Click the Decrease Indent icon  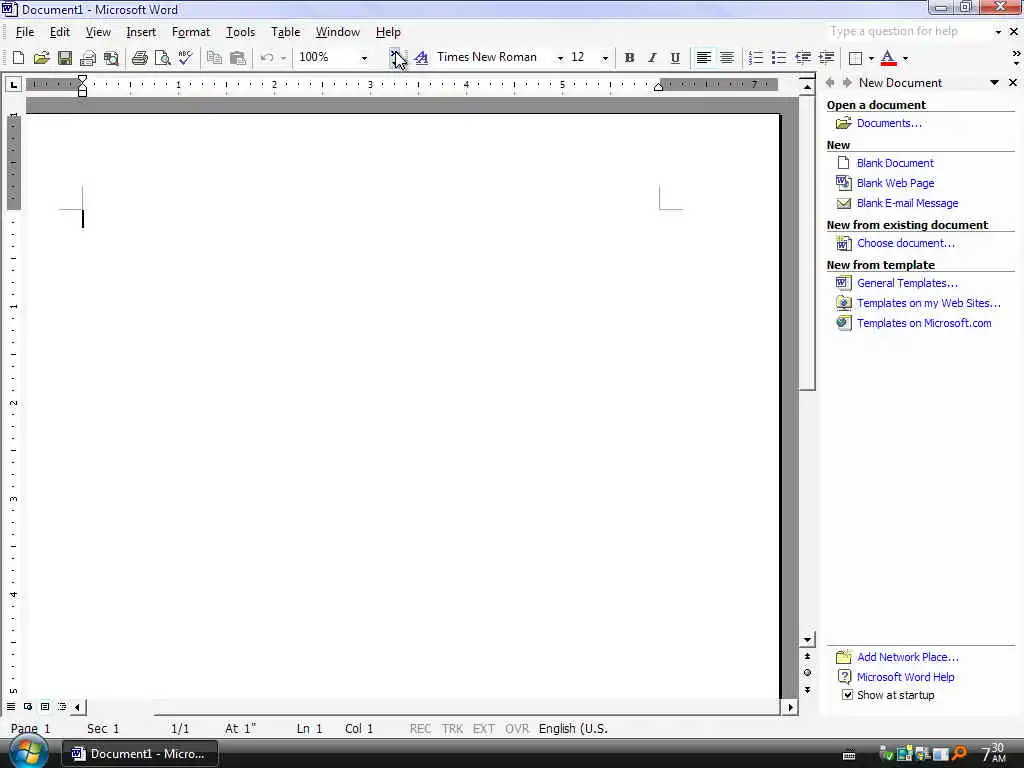pos(803,57)
